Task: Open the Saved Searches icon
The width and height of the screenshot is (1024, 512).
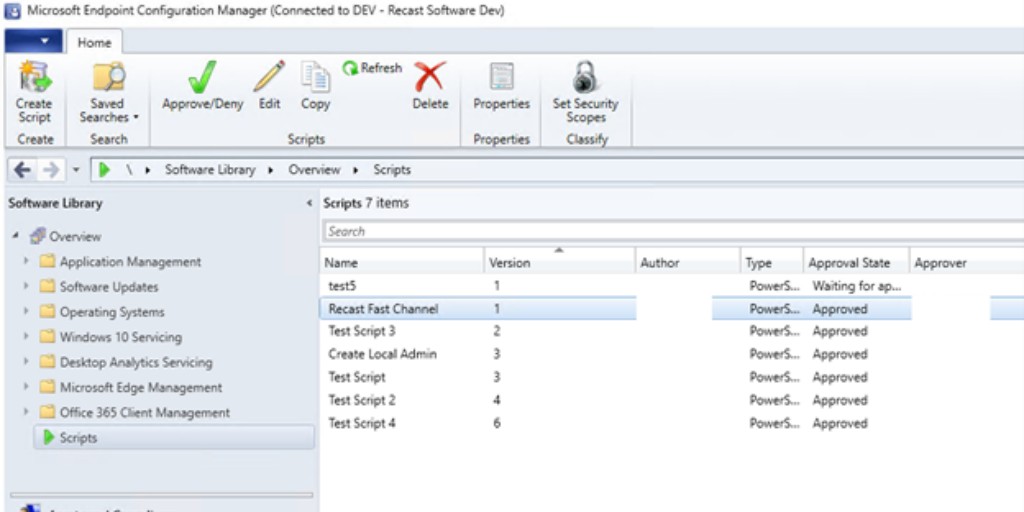Action: click(108, 77)
